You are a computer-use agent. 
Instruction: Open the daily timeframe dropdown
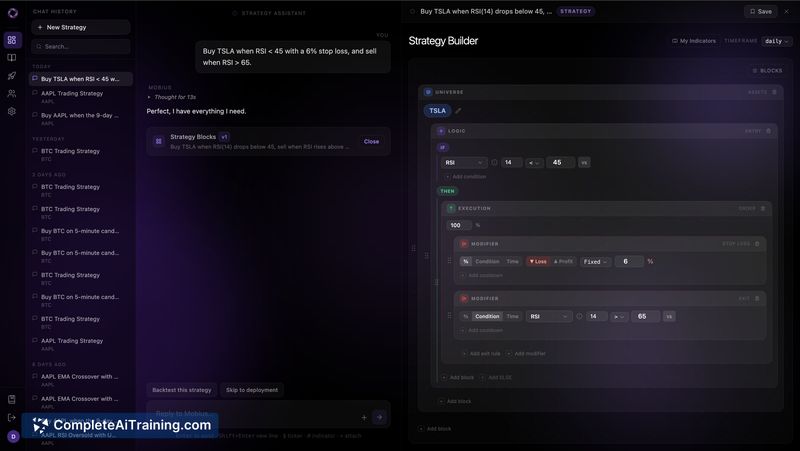tap(777, 41)
